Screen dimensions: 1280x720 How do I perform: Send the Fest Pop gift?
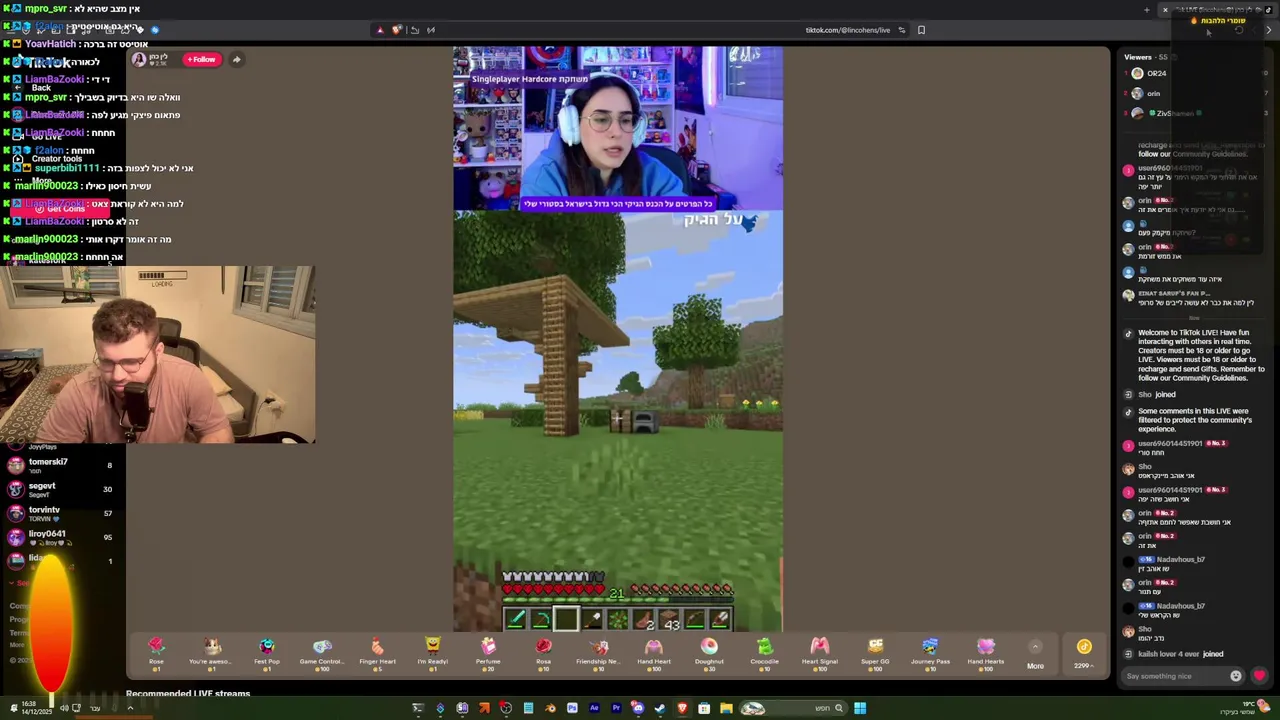coord(267,653)
